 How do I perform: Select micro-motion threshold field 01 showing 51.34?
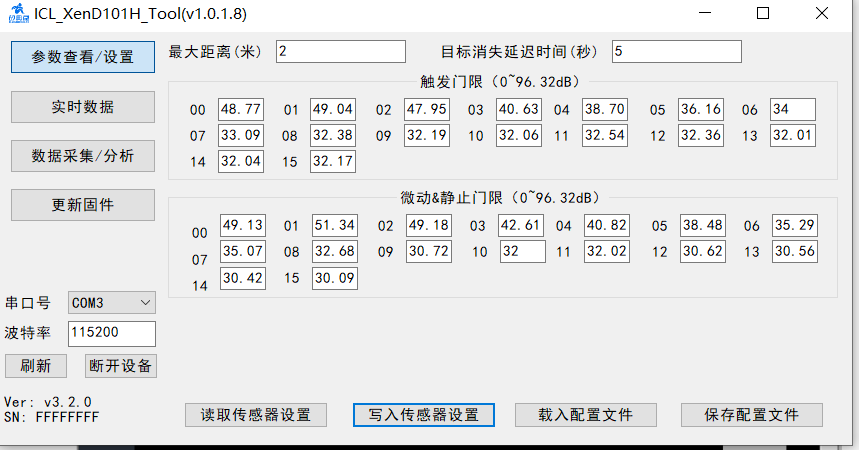[x=334, y=226]
